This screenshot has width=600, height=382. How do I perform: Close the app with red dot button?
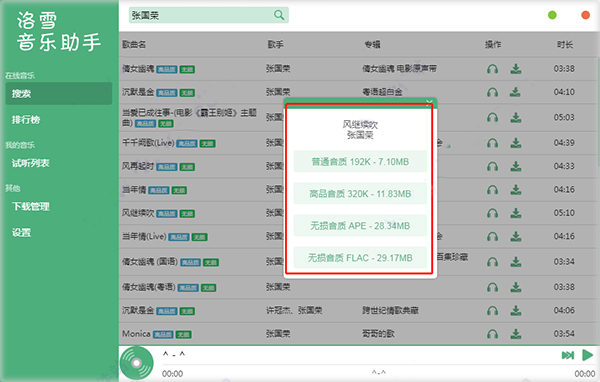tap(585, 15)
